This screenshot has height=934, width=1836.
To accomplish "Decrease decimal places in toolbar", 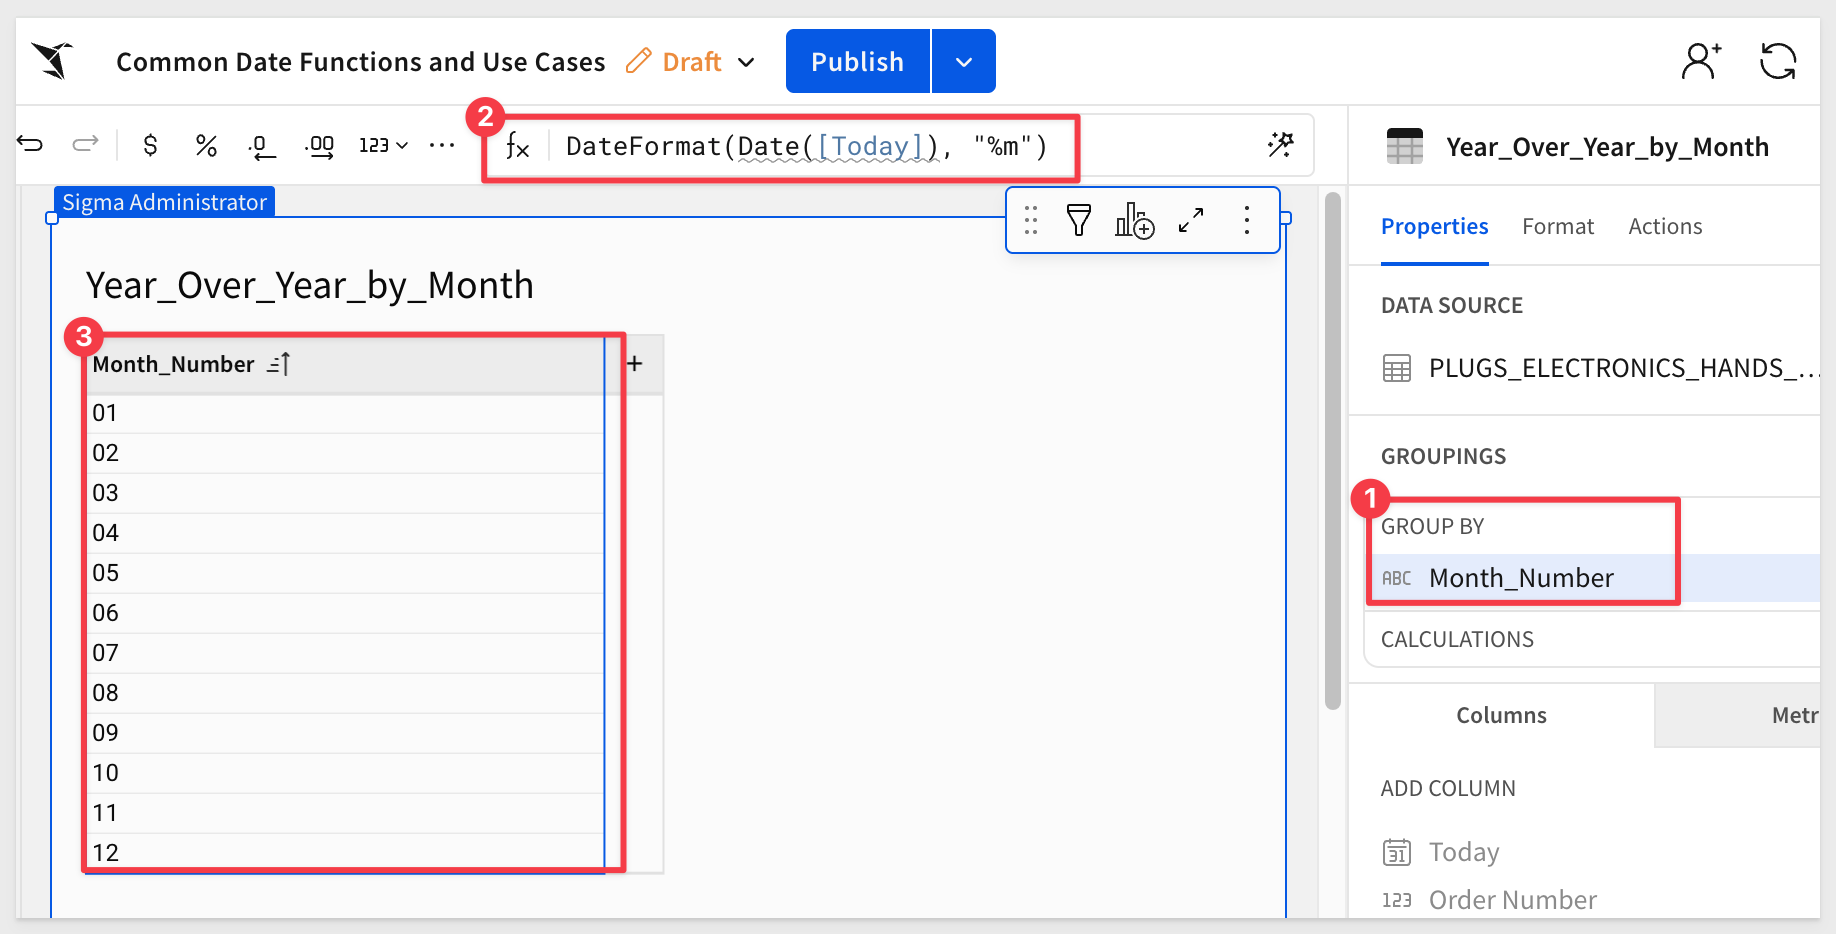I will [261, 147].
